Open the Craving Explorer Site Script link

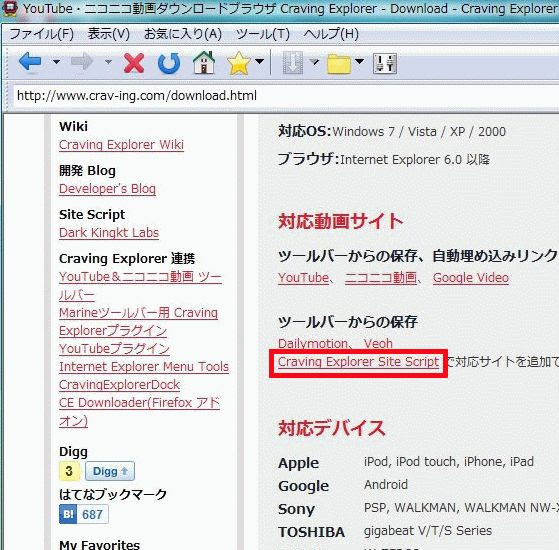click(x=358, y=362)
